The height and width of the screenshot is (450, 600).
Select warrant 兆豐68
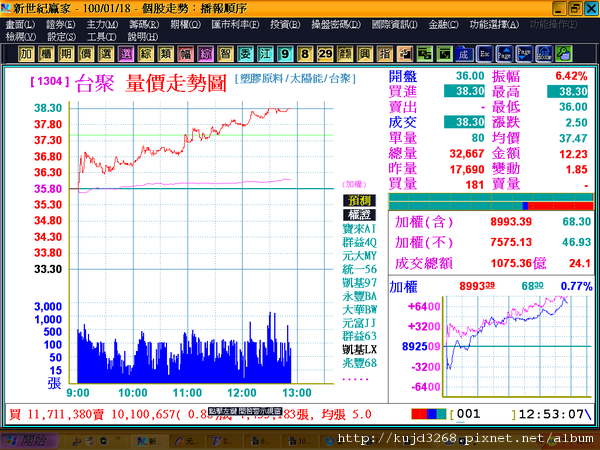point(359,363)
